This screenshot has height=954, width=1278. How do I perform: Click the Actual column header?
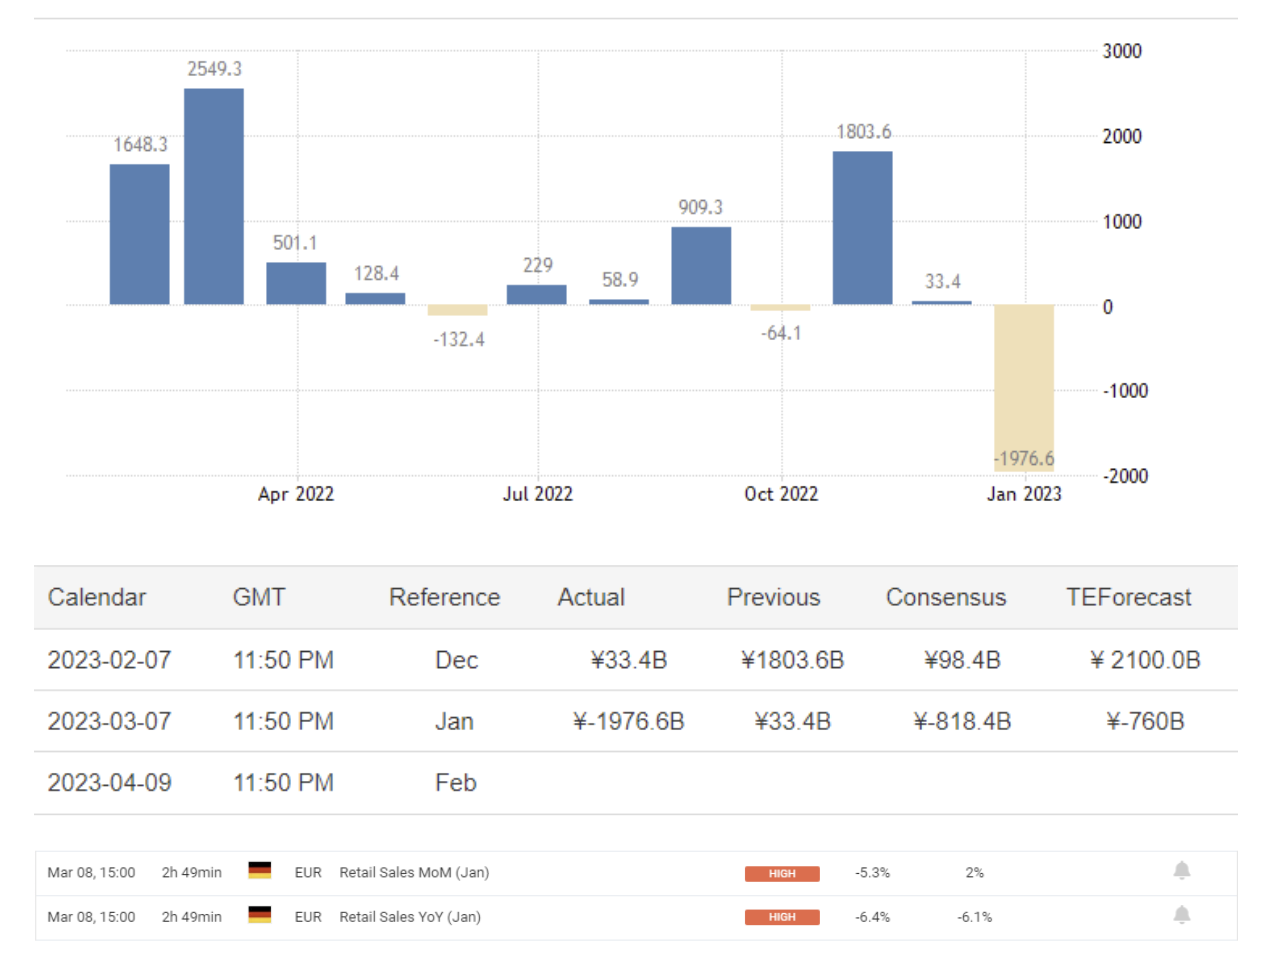point(591,597)
